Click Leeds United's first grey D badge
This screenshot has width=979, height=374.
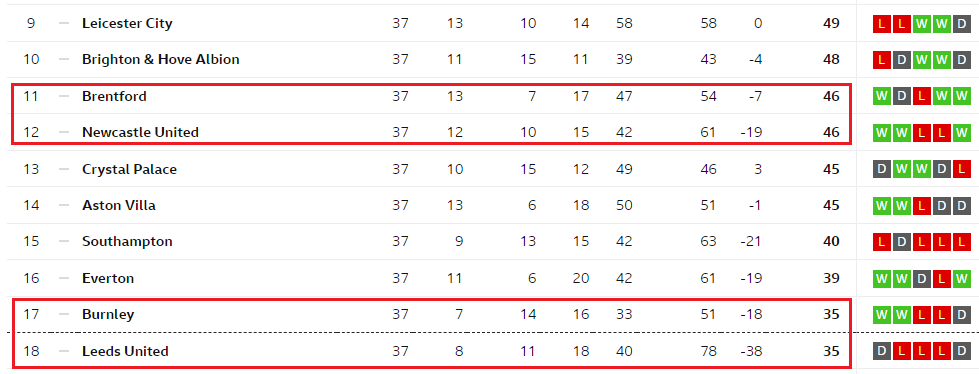coord(882,352)
